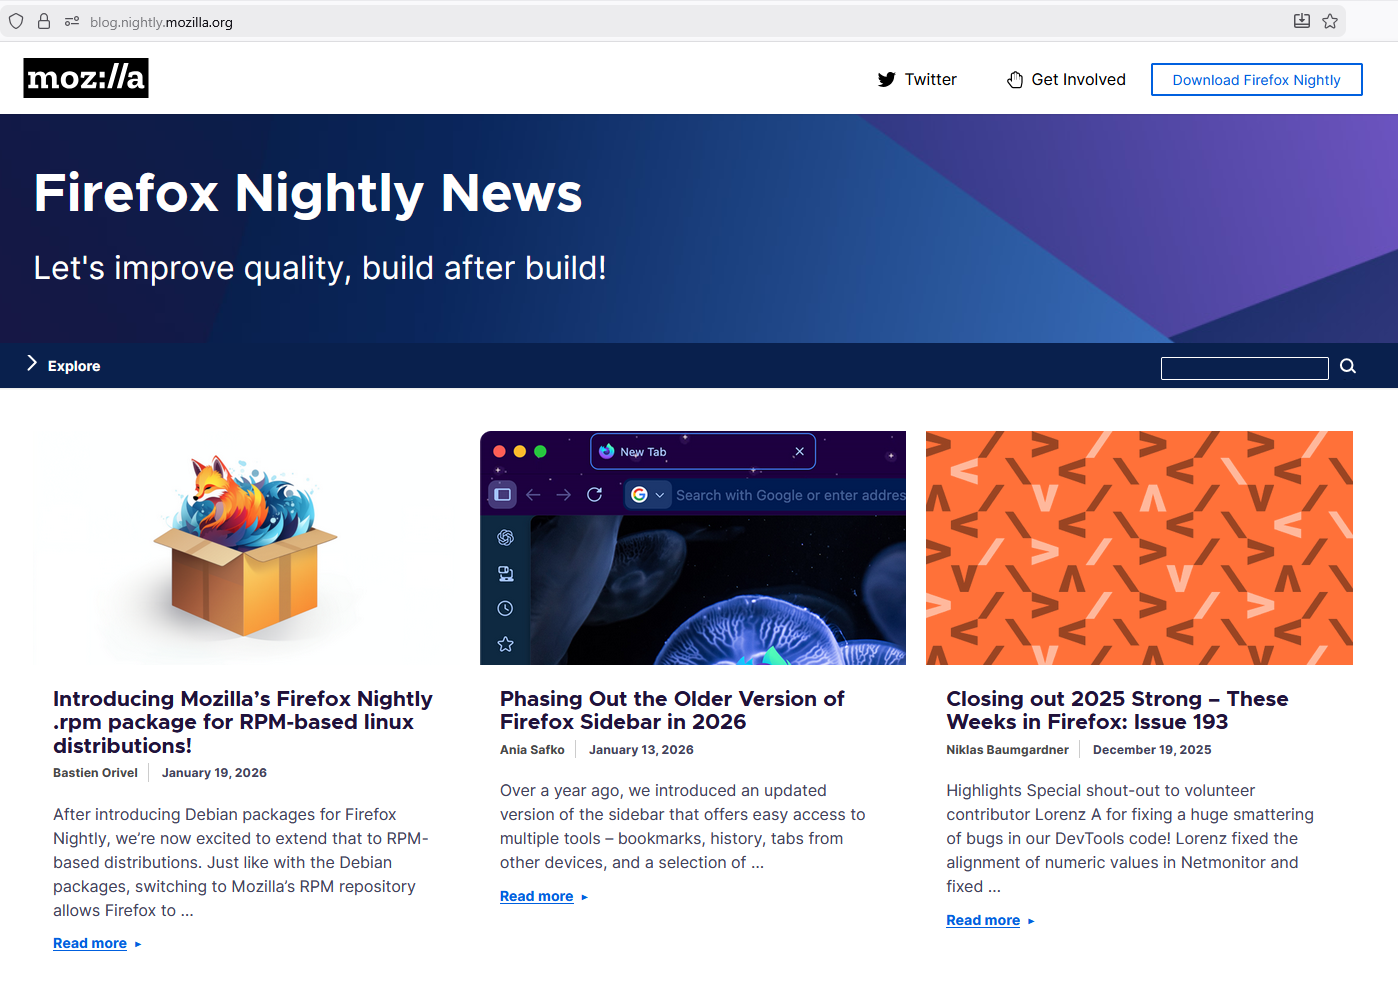Click the Mozilla logo
Image resolution: width=1398 pixels, height=983 pixels.
point(86,78)
